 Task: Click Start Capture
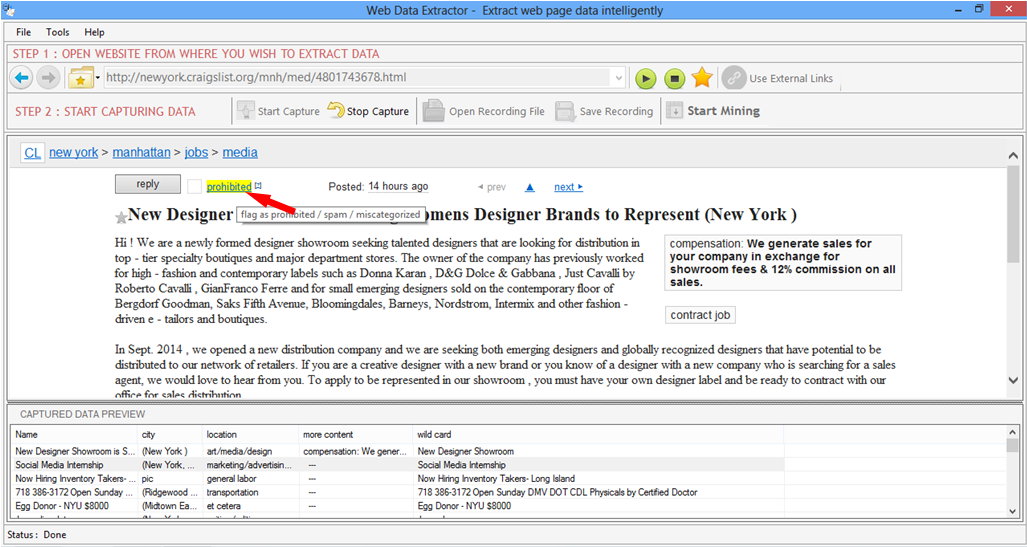(x=278, y=111)
